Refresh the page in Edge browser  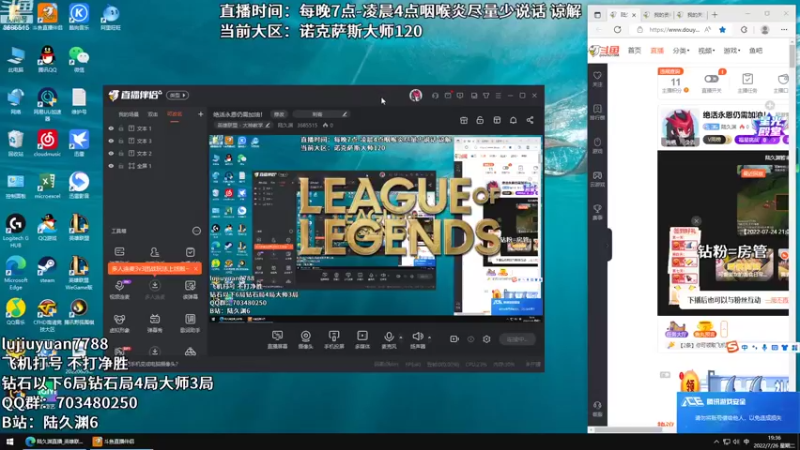coord(617,30)
